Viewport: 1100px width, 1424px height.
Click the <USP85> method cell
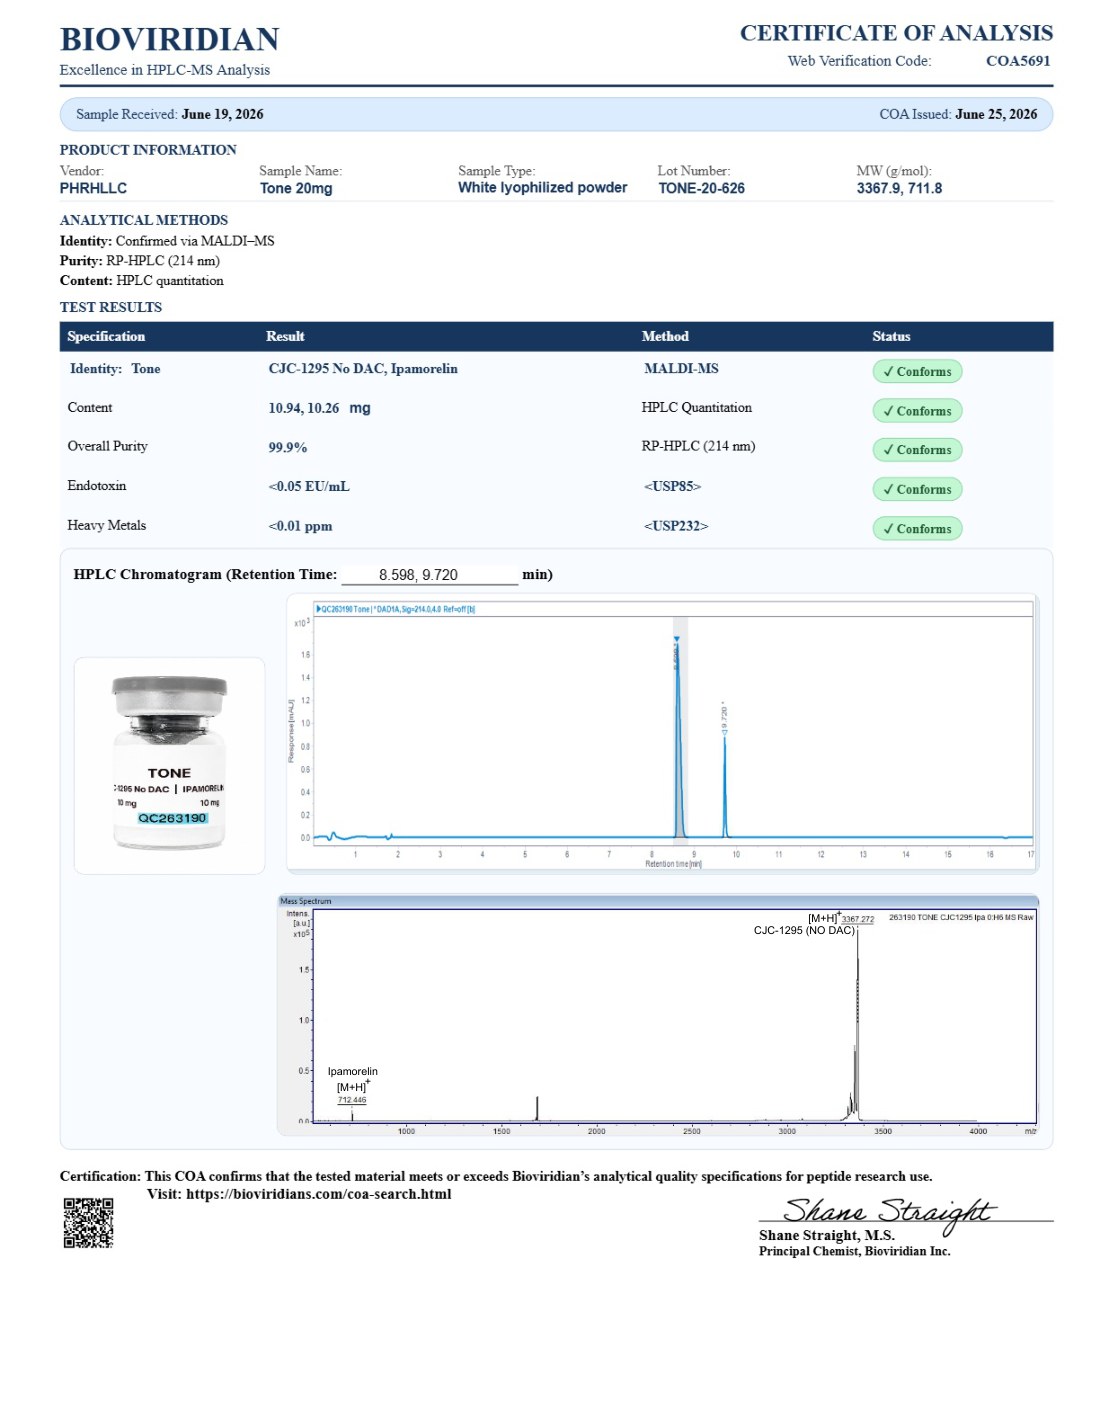(x=673, y=487)
